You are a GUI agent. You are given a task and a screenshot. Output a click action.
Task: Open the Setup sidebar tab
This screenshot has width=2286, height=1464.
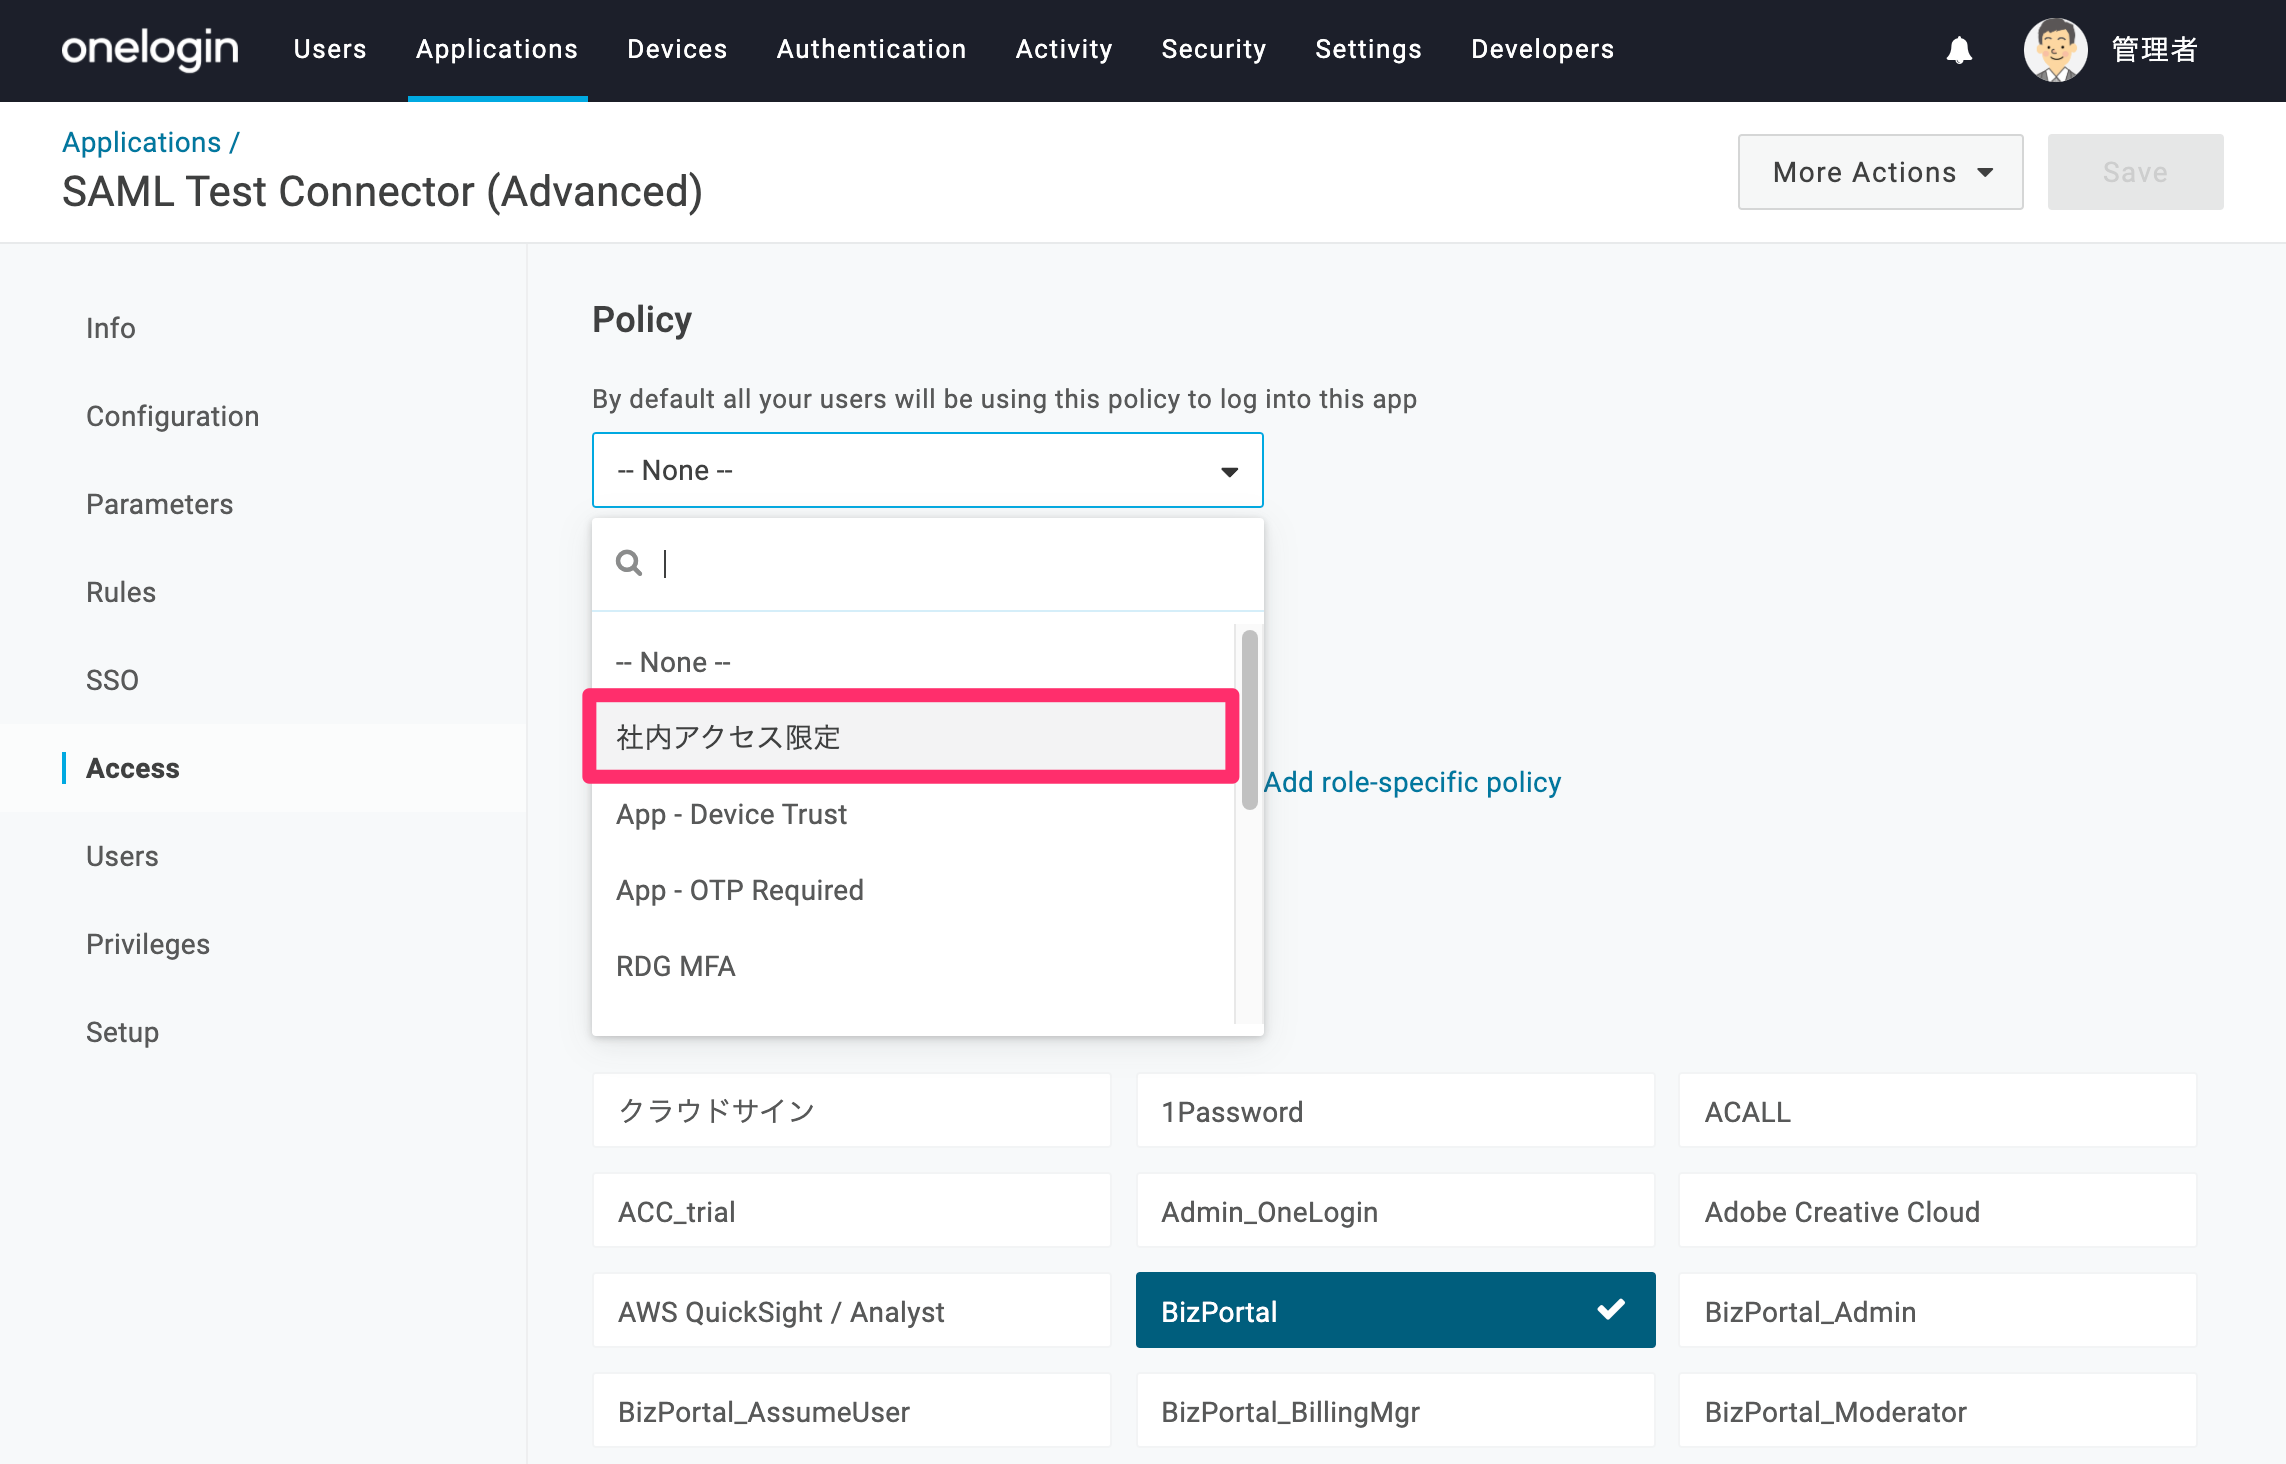(122, 1032)
